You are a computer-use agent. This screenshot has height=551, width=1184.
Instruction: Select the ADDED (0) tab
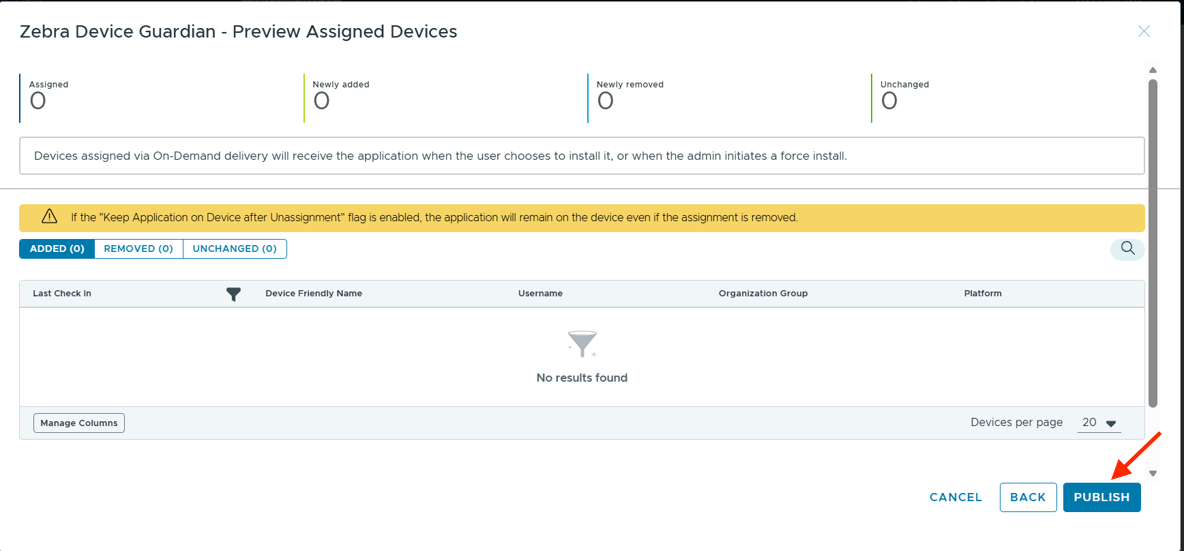pyautogui.click(x=57, y=249)
